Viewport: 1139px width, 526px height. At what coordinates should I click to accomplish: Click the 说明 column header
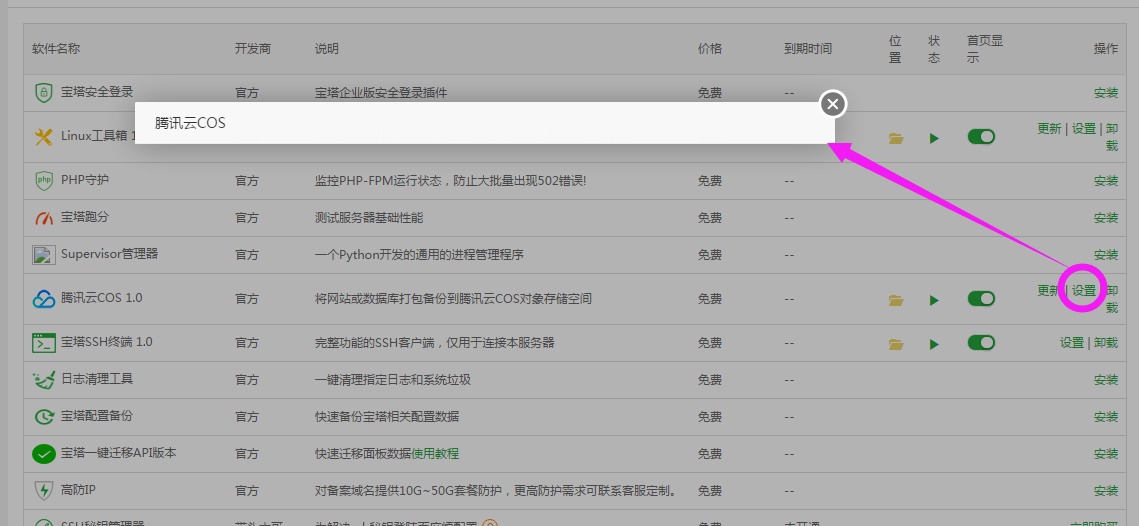click(x=327, y=49)
